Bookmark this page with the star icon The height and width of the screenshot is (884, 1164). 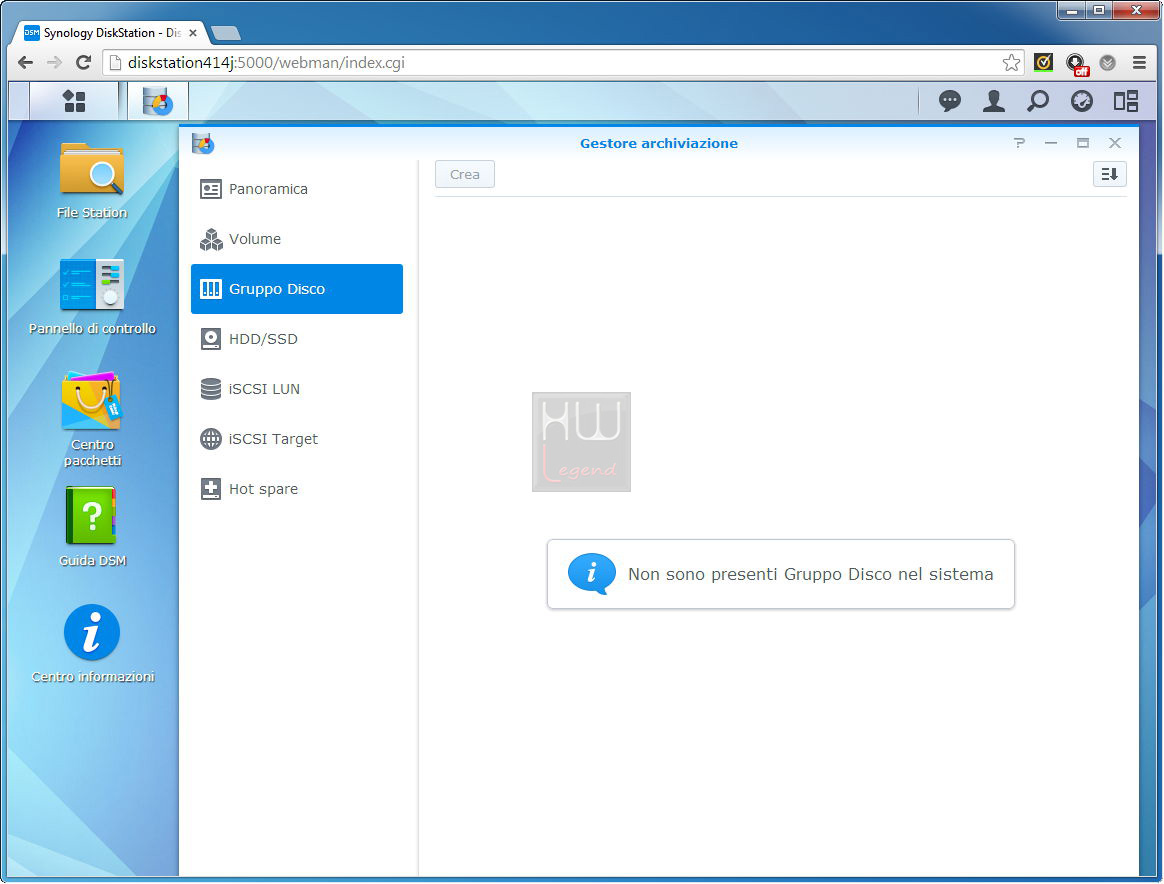coord(1011,63)
